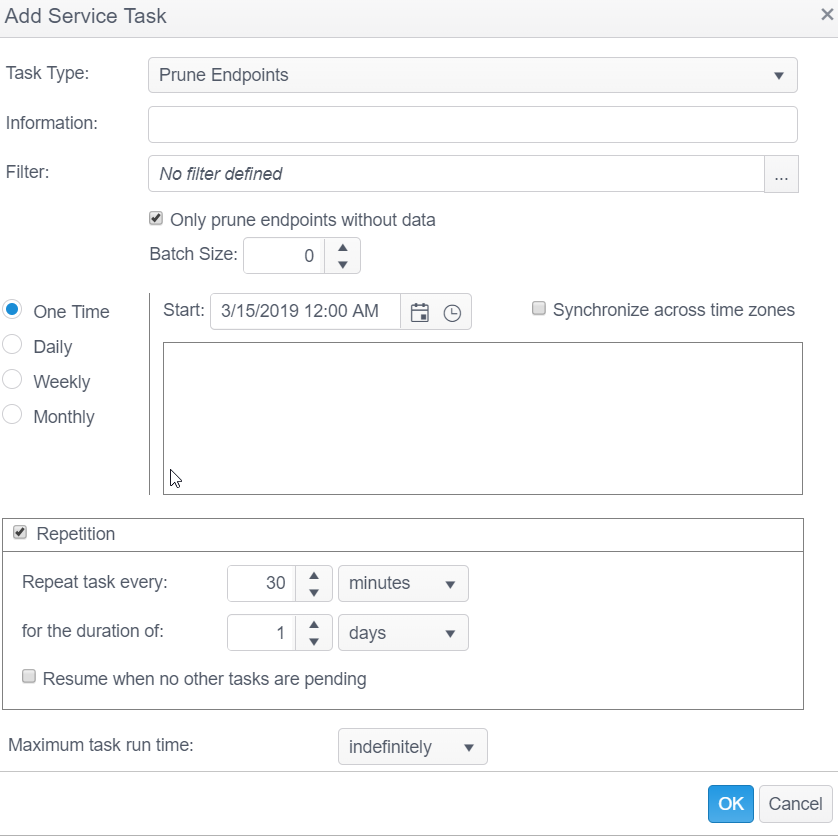Open the clock time picker icon
Viewport: 838px width, 836px height.
pyautogui.click(x=452, y=312)
